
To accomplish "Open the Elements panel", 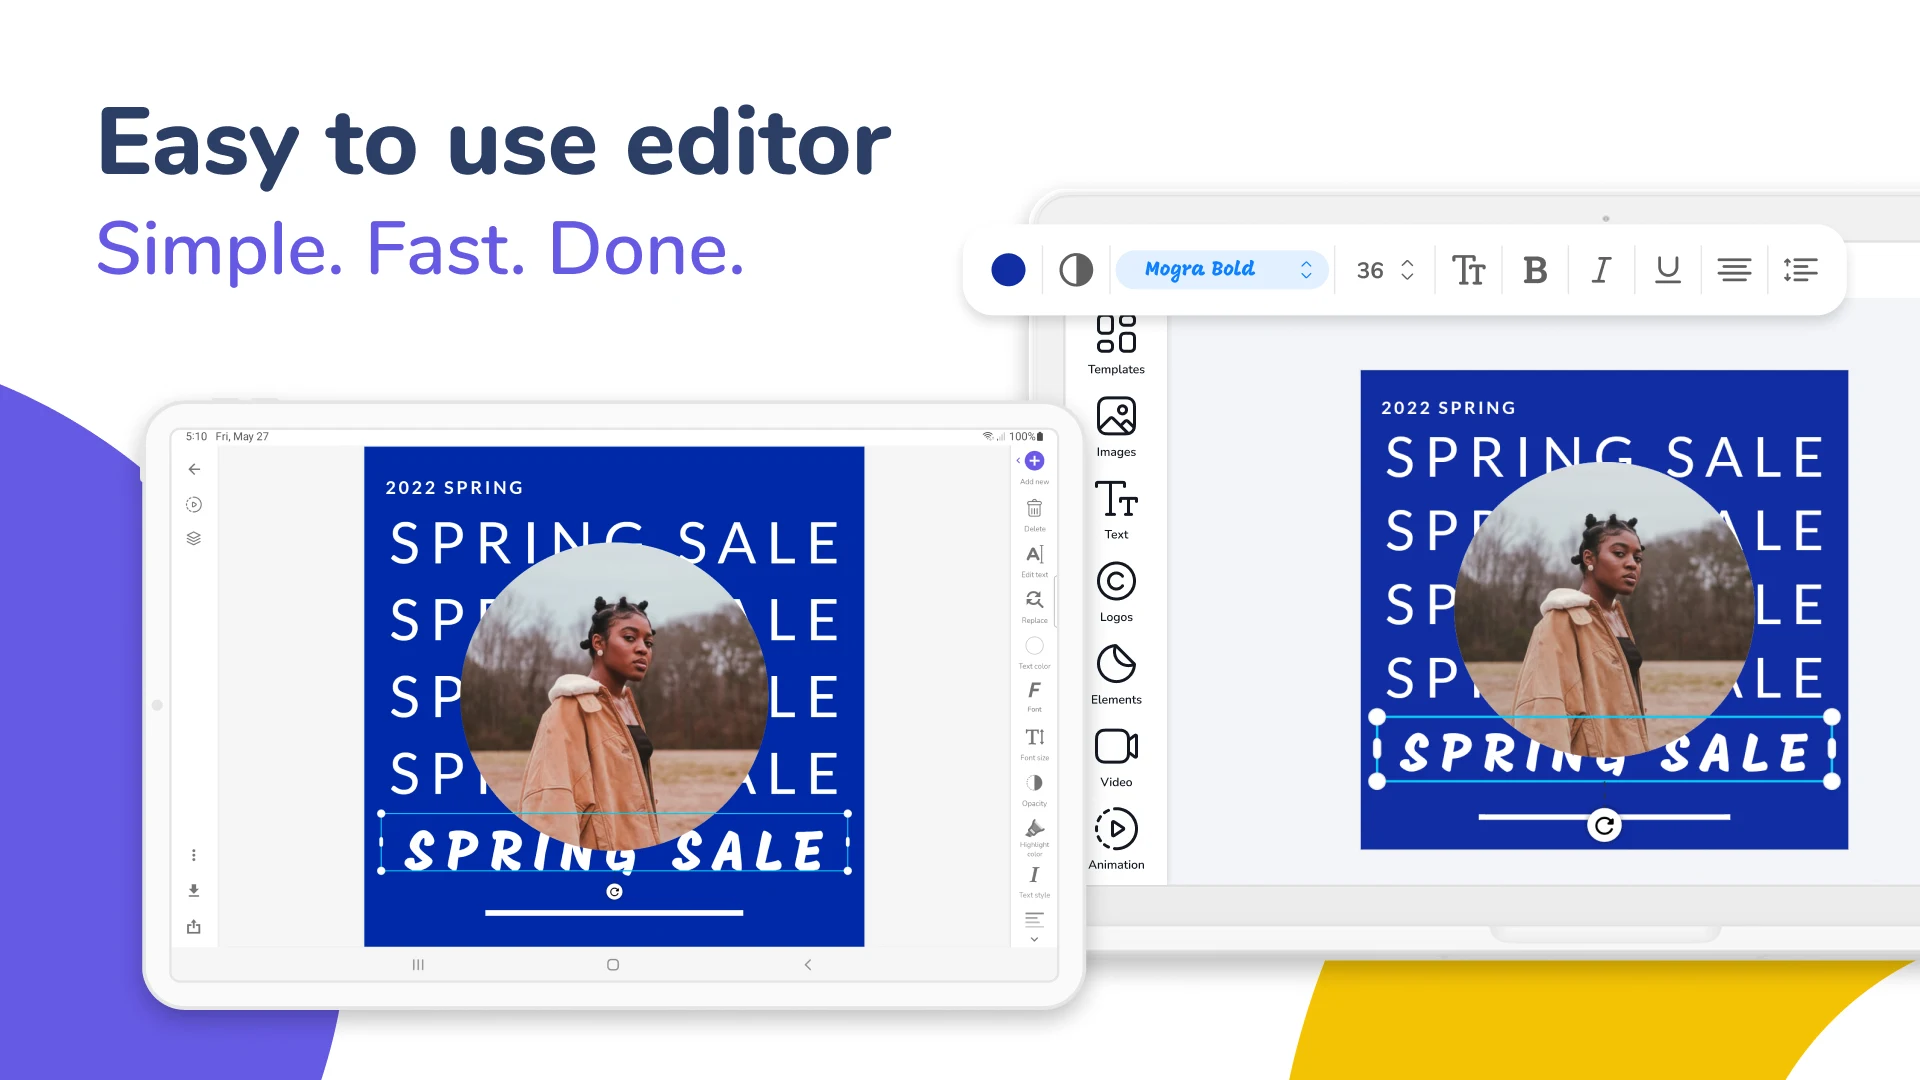I will 1116,675.
